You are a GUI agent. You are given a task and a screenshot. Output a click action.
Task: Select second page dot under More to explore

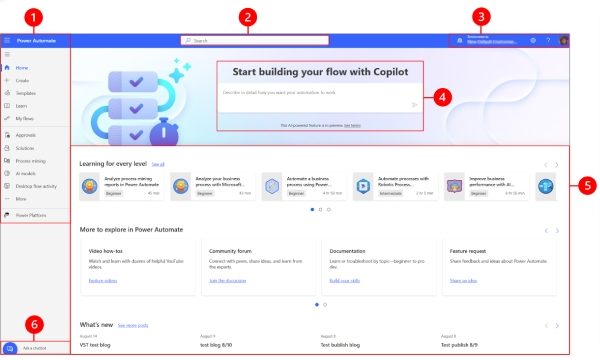(325, 305)
